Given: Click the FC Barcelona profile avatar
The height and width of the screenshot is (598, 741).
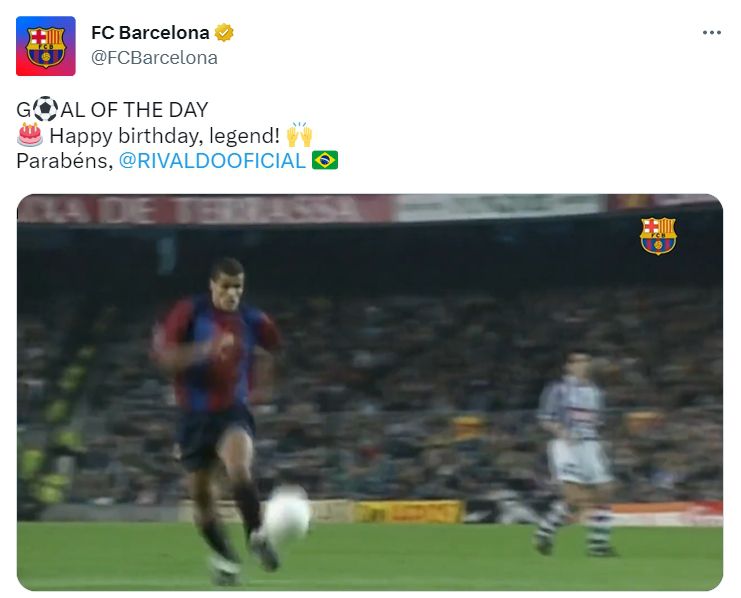Looking at the screenshot, I should 46,46.
